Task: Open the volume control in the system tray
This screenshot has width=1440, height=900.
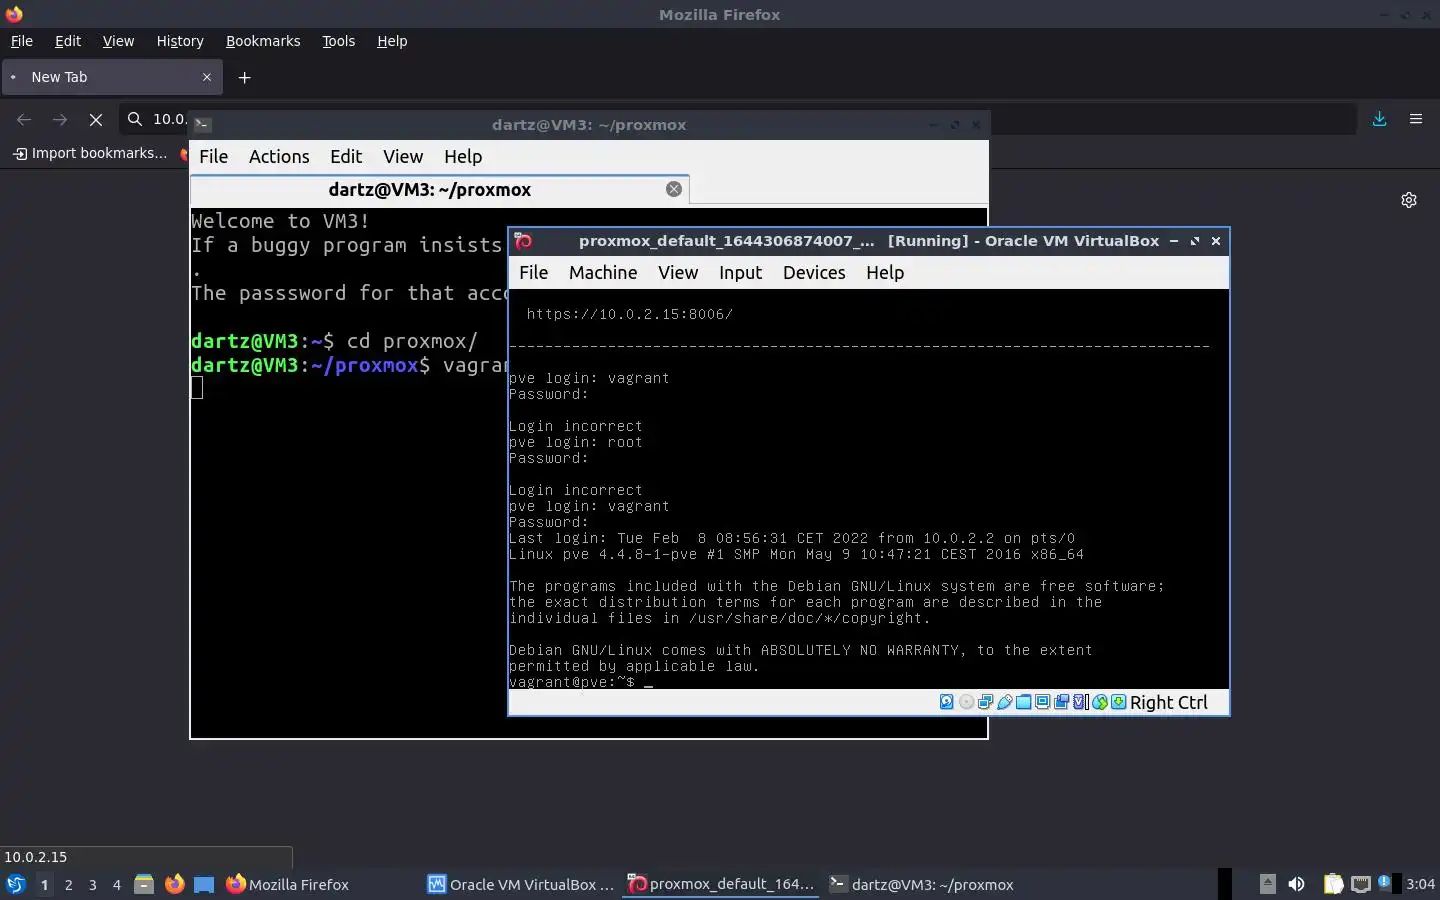Action: [x=1296, y=884]
